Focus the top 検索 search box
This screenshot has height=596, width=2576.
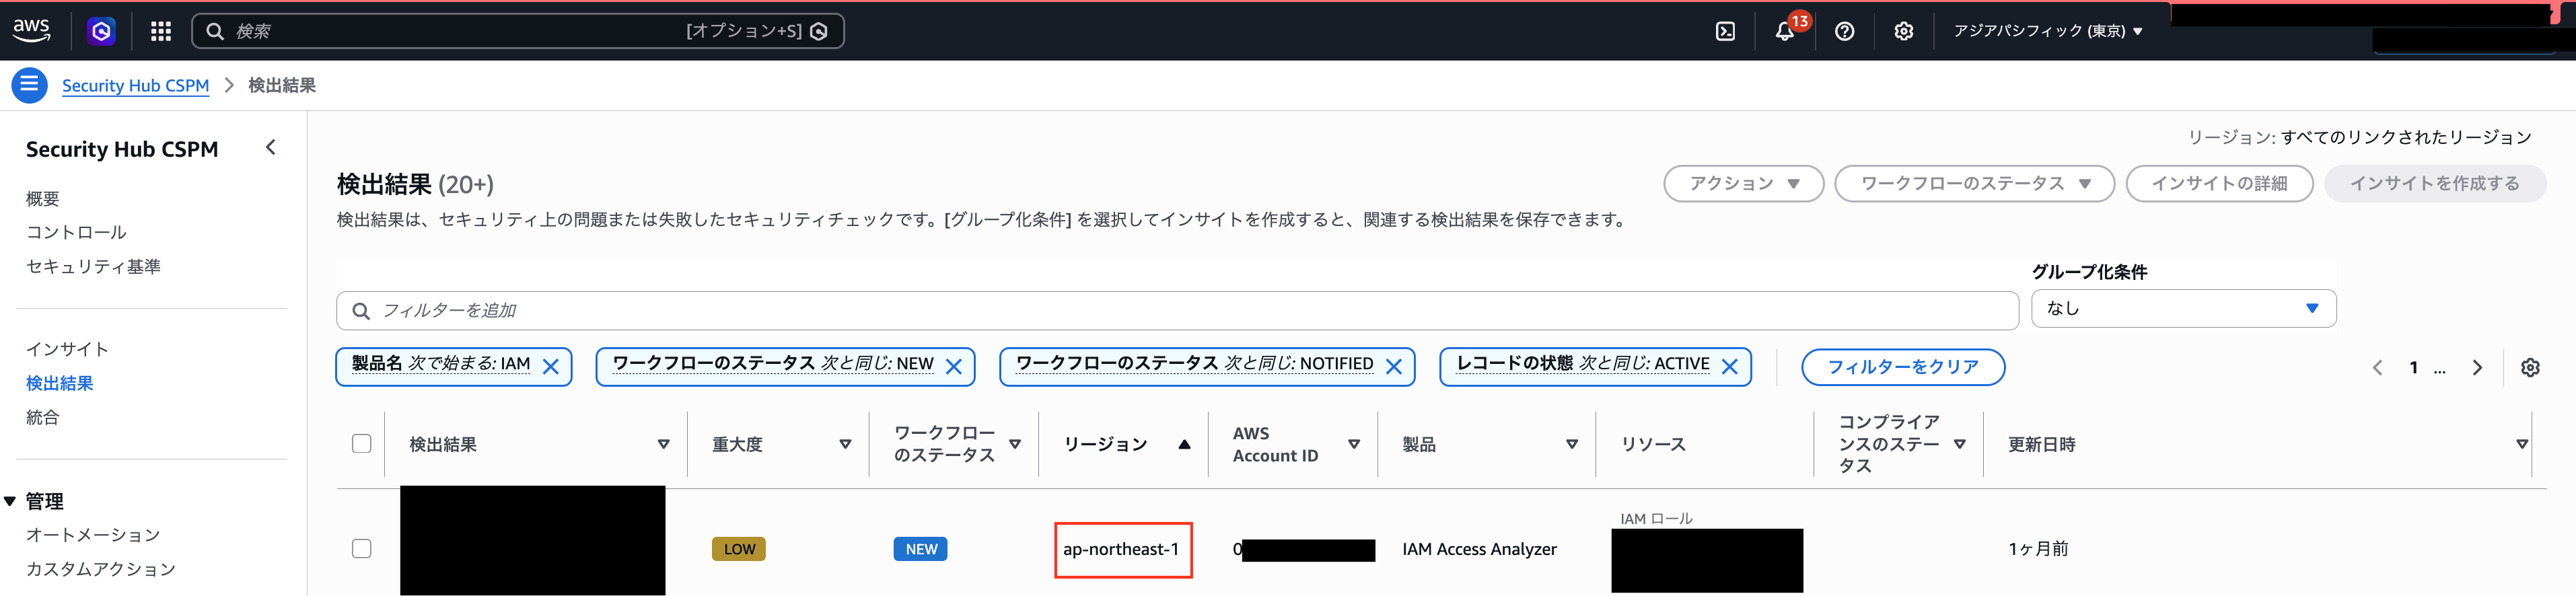click(517, 31)
